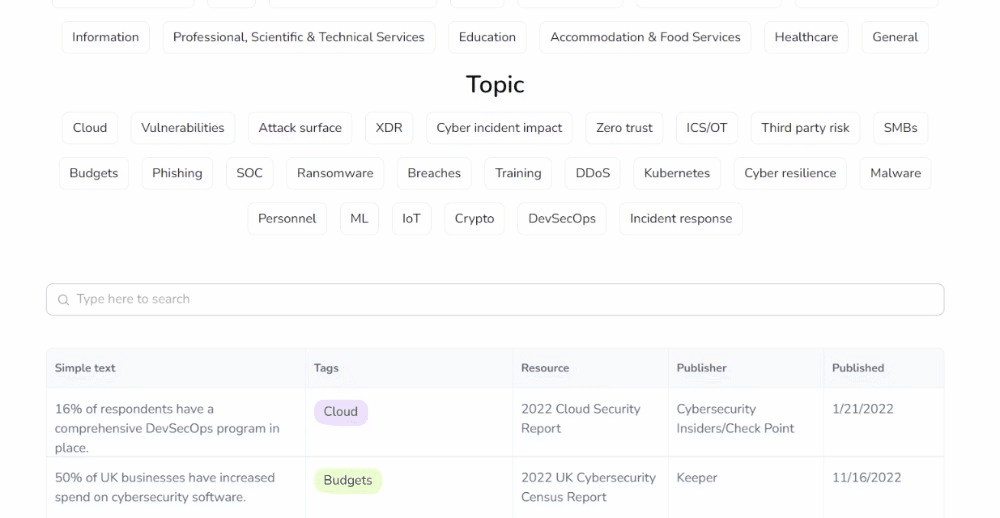Screen dimensions: 1000x518
Task: Click into the search field
Action: point(495,299)
